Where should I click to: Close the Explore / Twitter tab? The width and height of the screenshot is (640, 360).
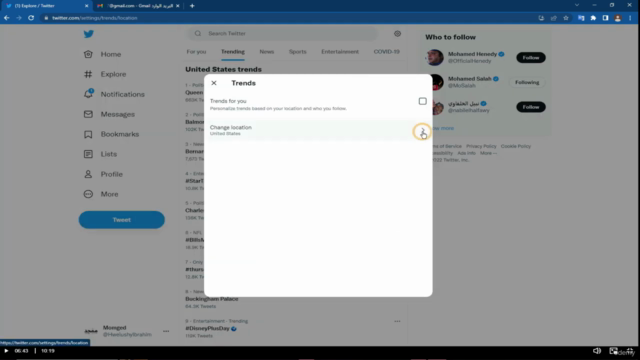pyautogui.click(x=87, y=6)
